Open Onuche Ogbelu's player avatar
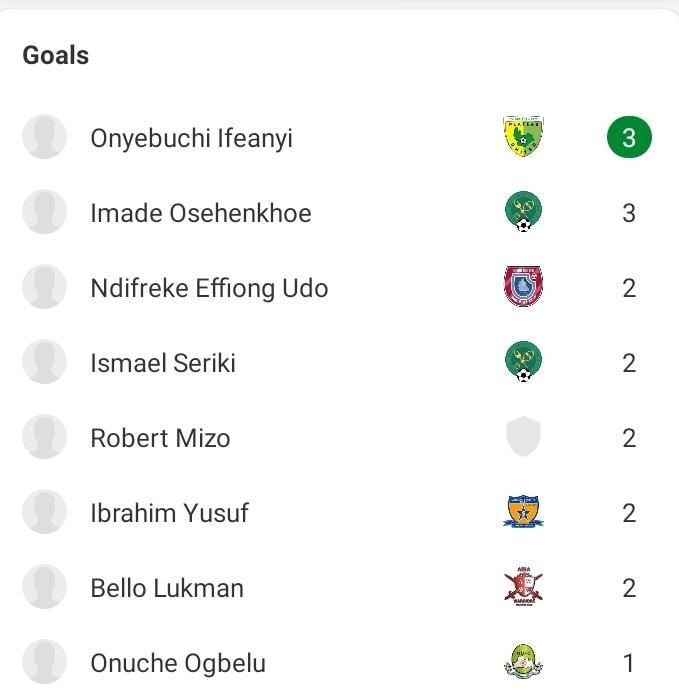Viewport: 679px width, 696px height. [45, 662]
